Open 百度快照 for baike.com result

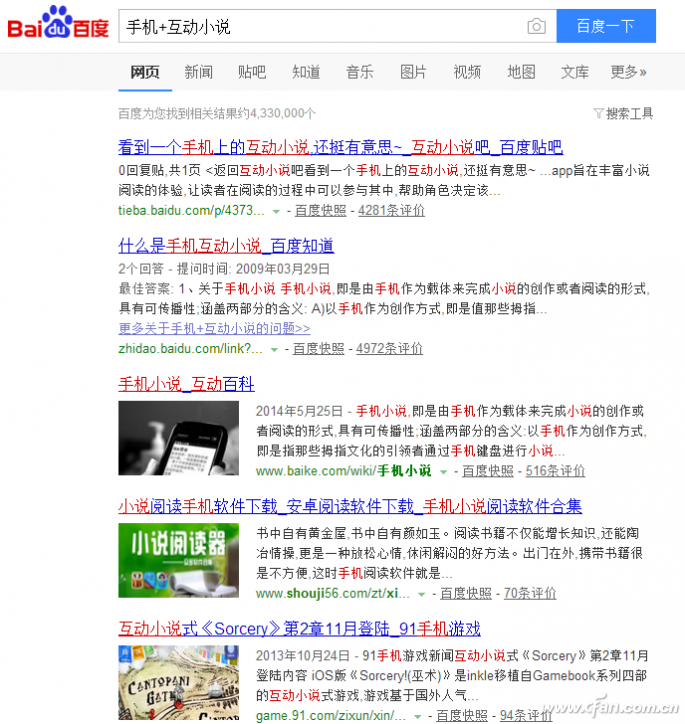tap(488, 471)
